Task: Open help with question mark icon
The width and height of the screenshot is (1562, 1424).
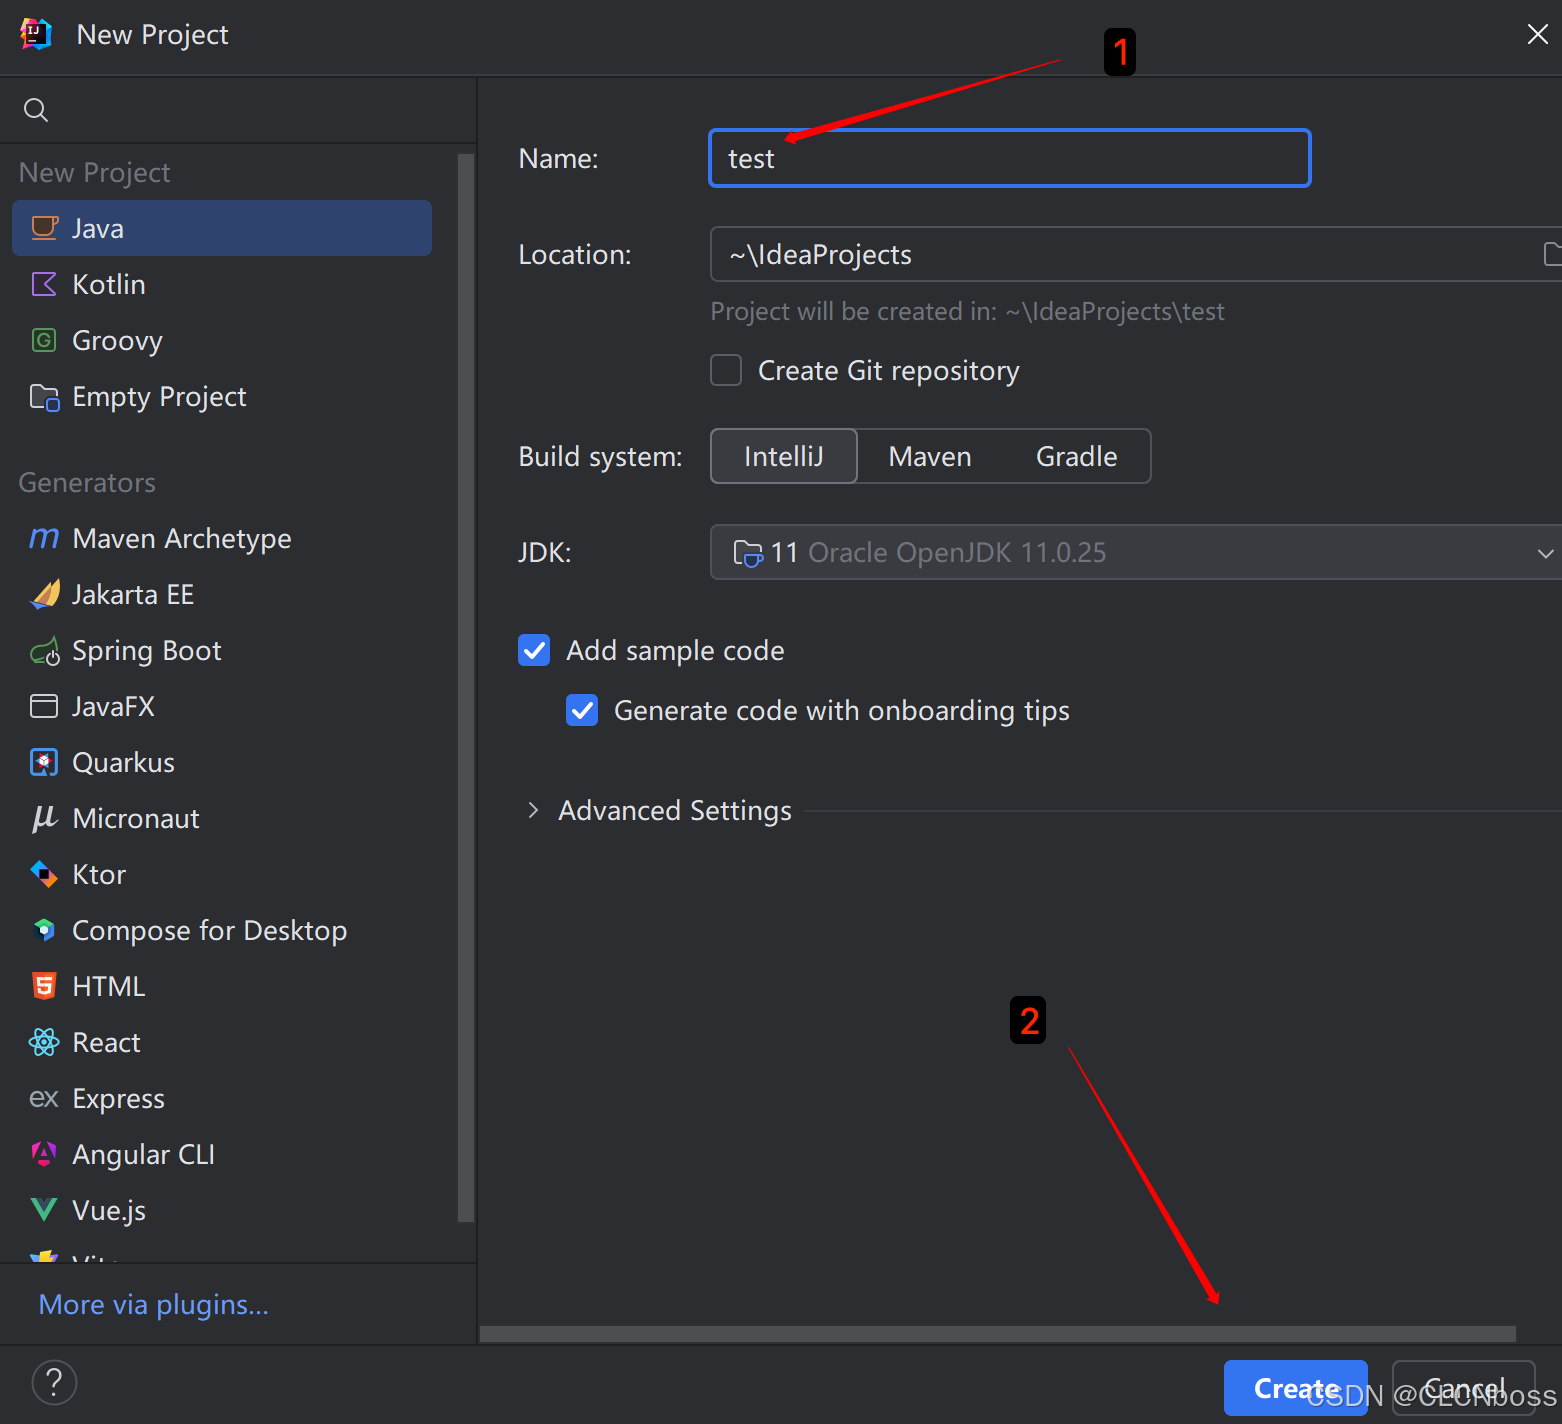Action: [x=54, y=1382]
